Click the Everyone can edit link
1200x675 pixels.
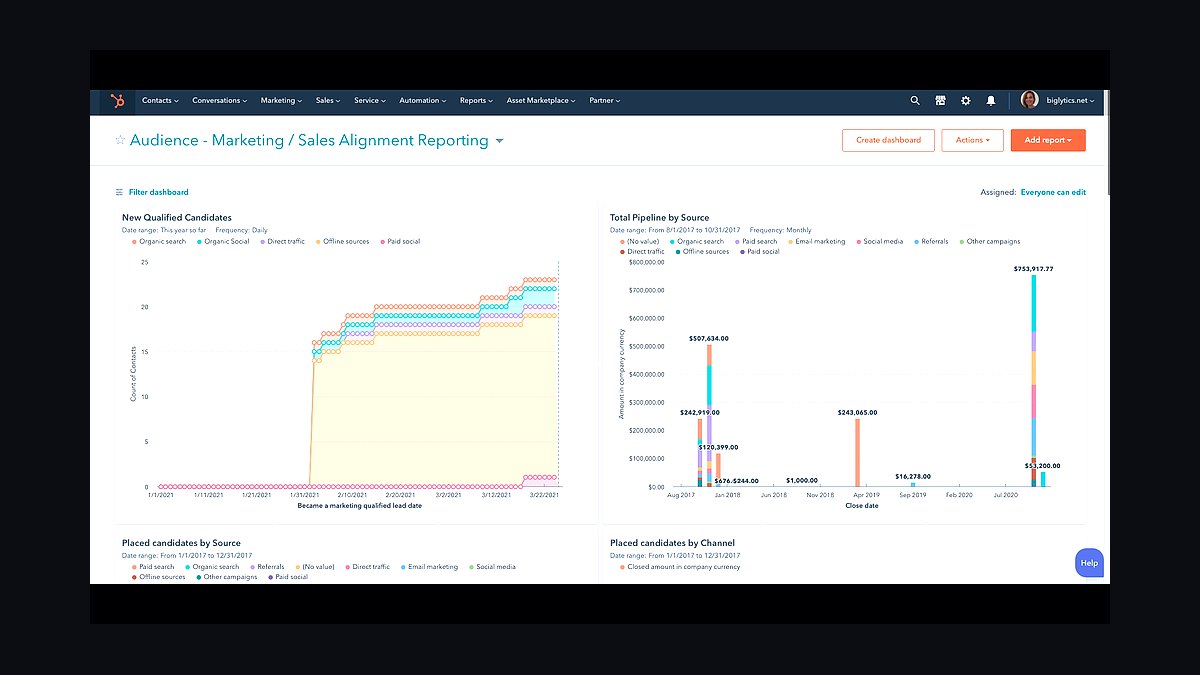coord(1053,192)
